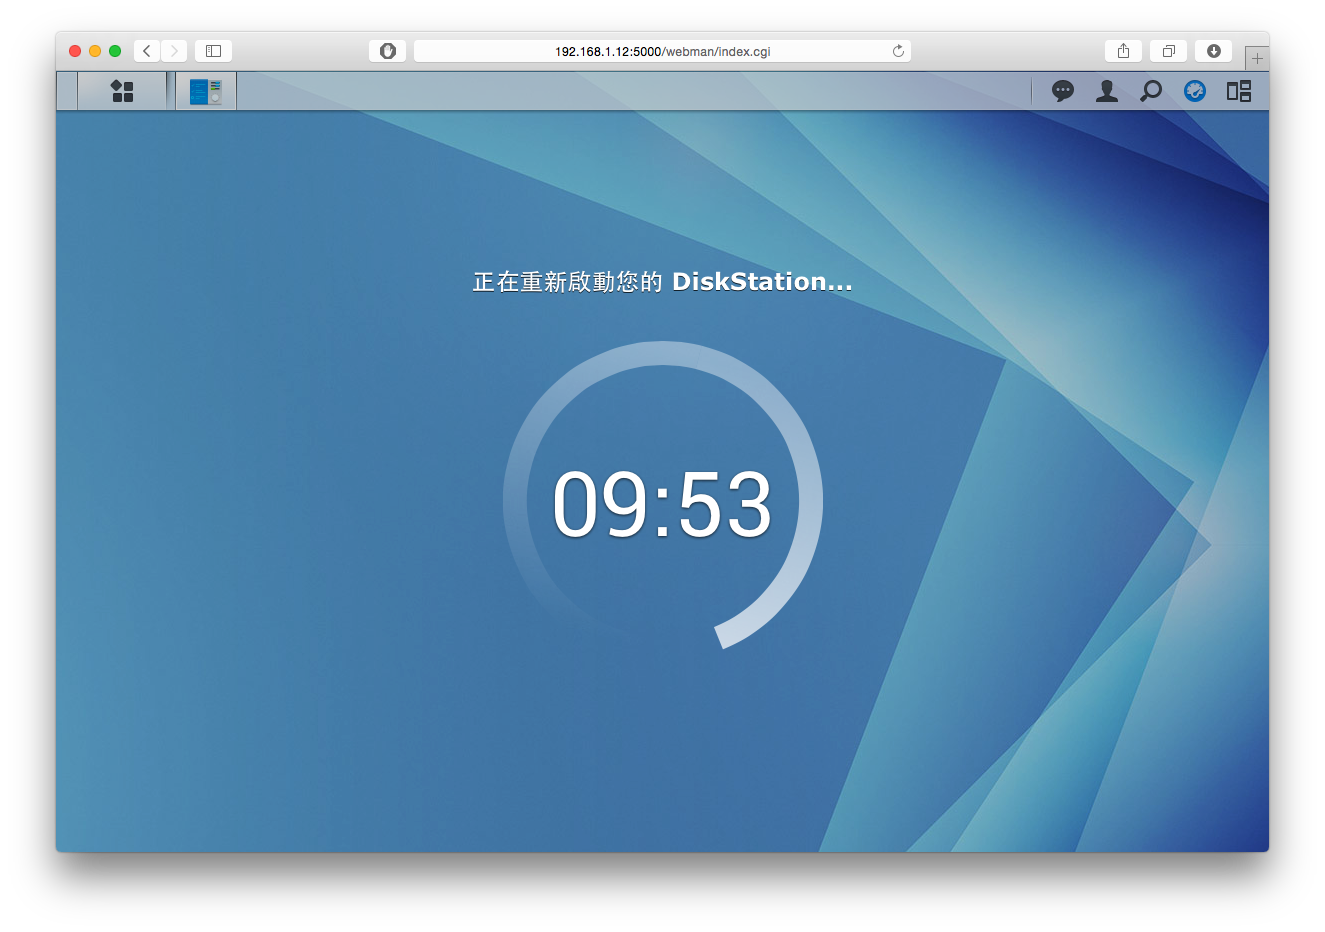This screenshot has width=1325, height=932.
Task: Open the DSM Main Menu icon
Action: point(122,91)
